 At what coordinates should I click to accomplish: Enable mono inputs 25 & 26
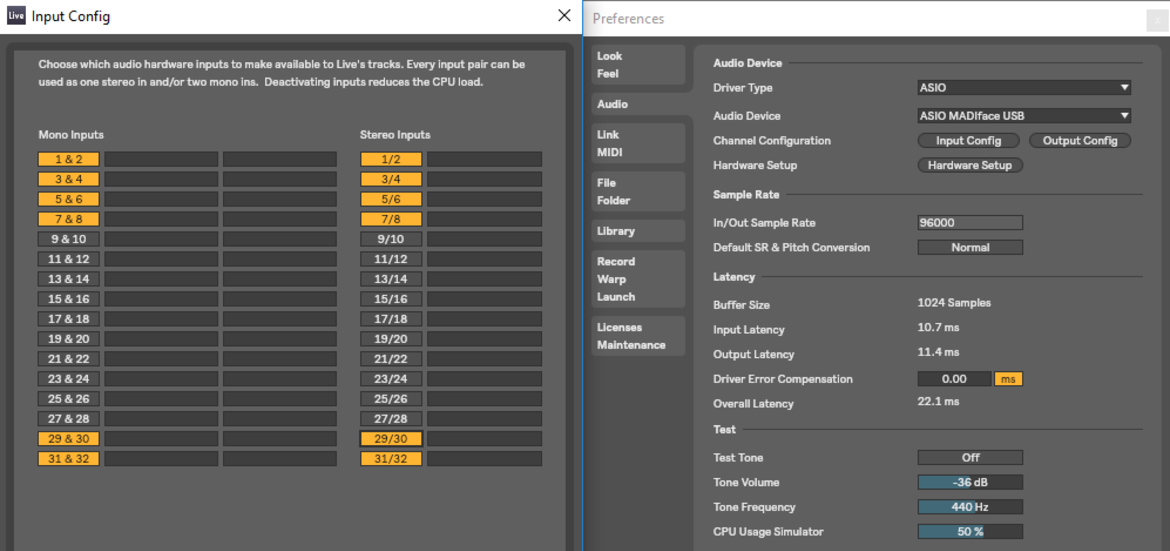point(69,399)
